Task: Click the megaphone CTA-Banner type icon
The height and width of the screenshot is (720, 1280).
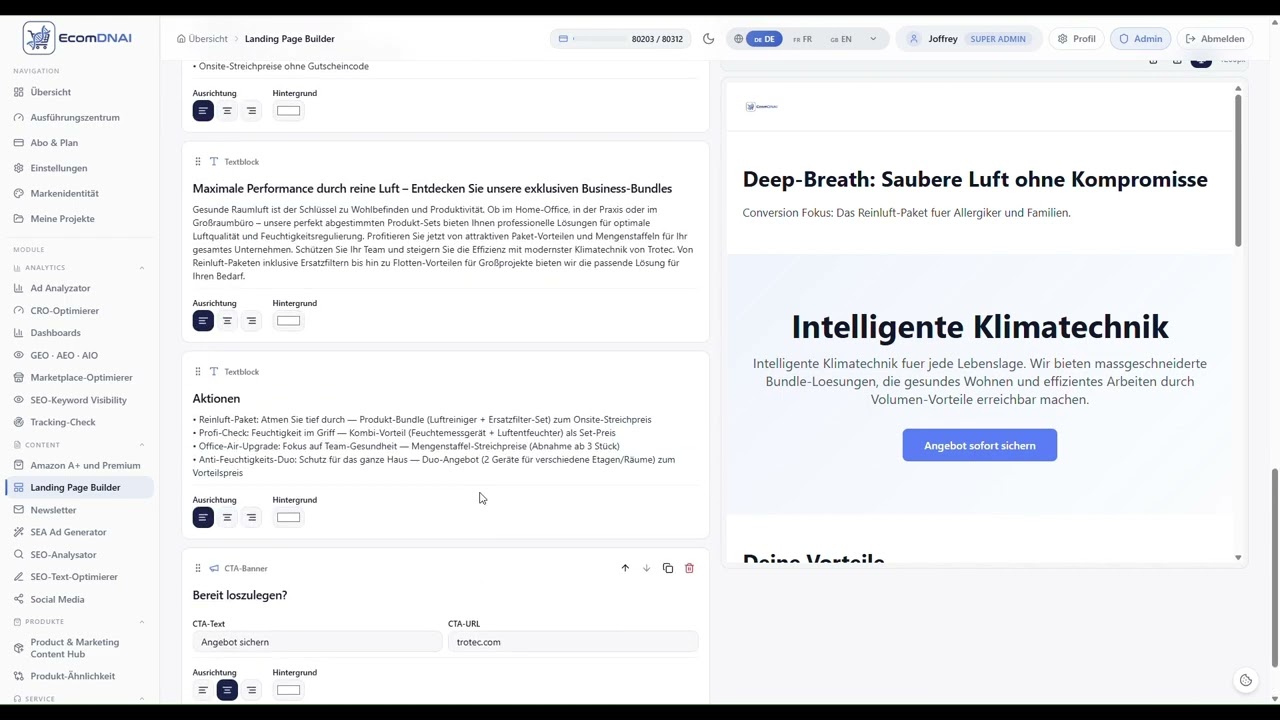Action: [214, 568]
